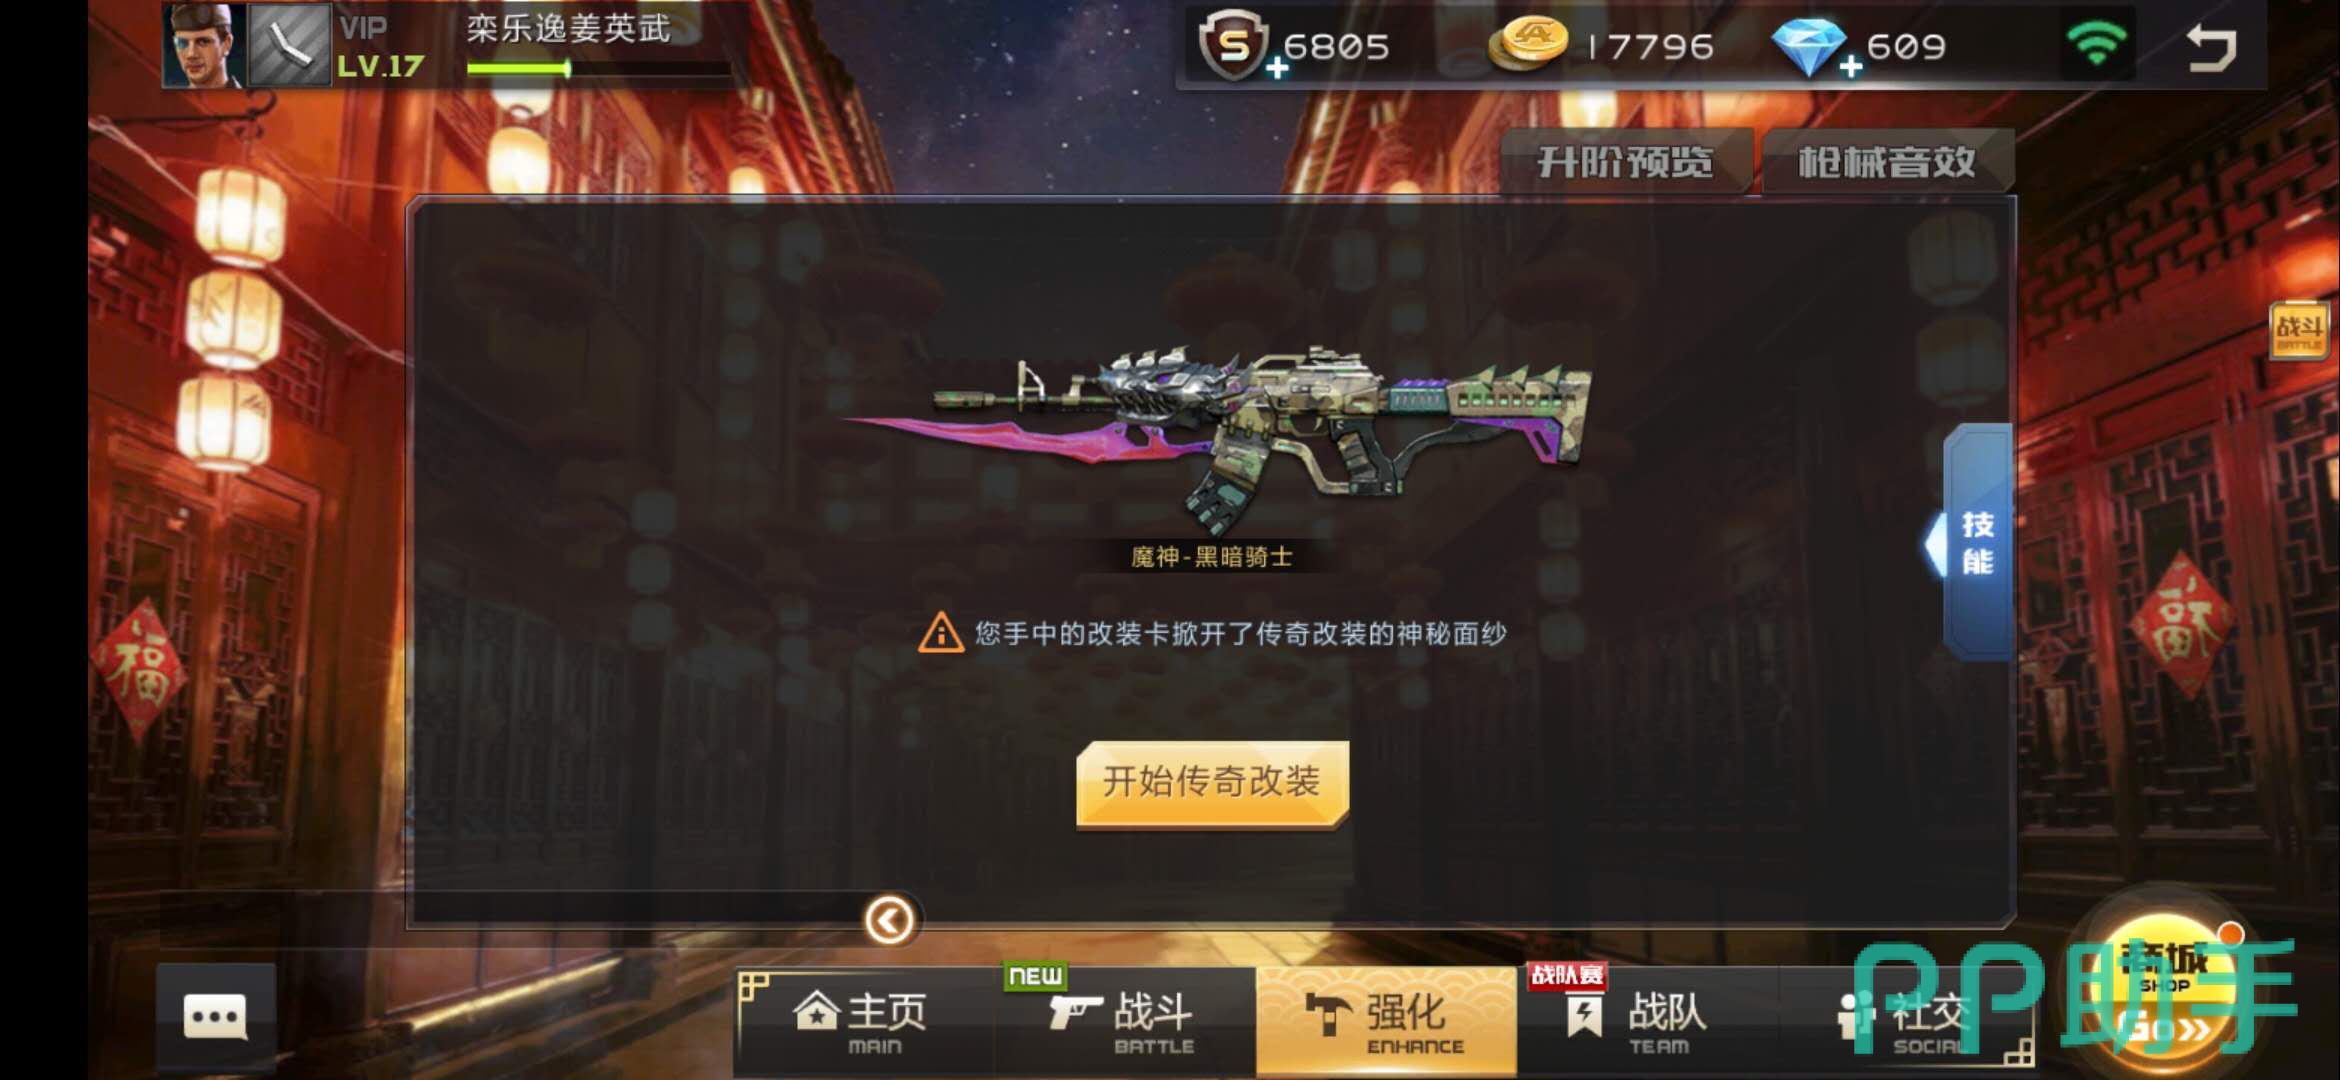Go back with the return arrow
Screen dimensions: 2340x1080
click(2211, 47)
